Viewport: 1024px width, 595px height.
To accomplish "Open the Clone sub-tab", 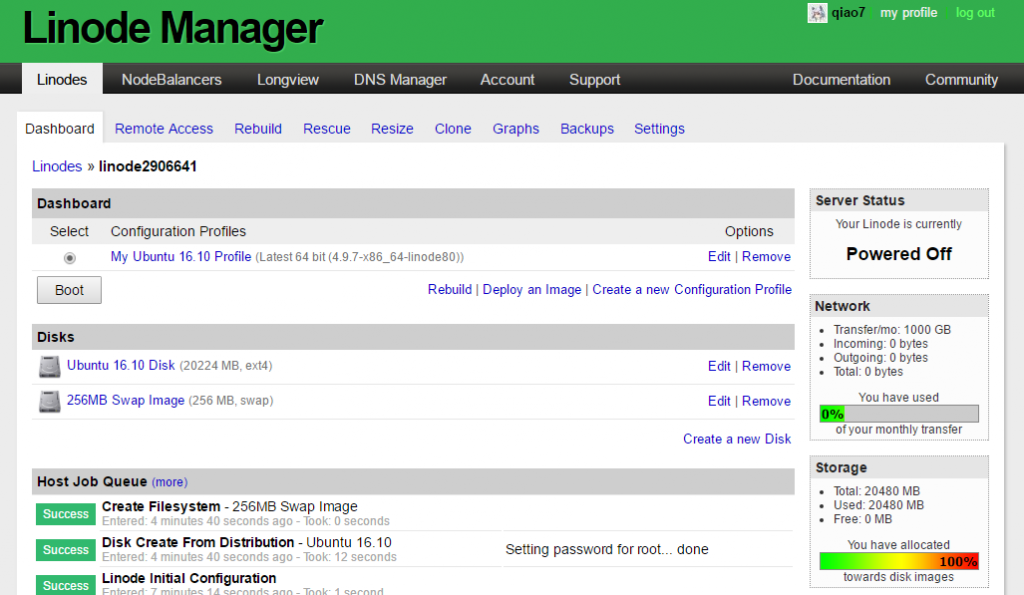I will click(453, 129).
